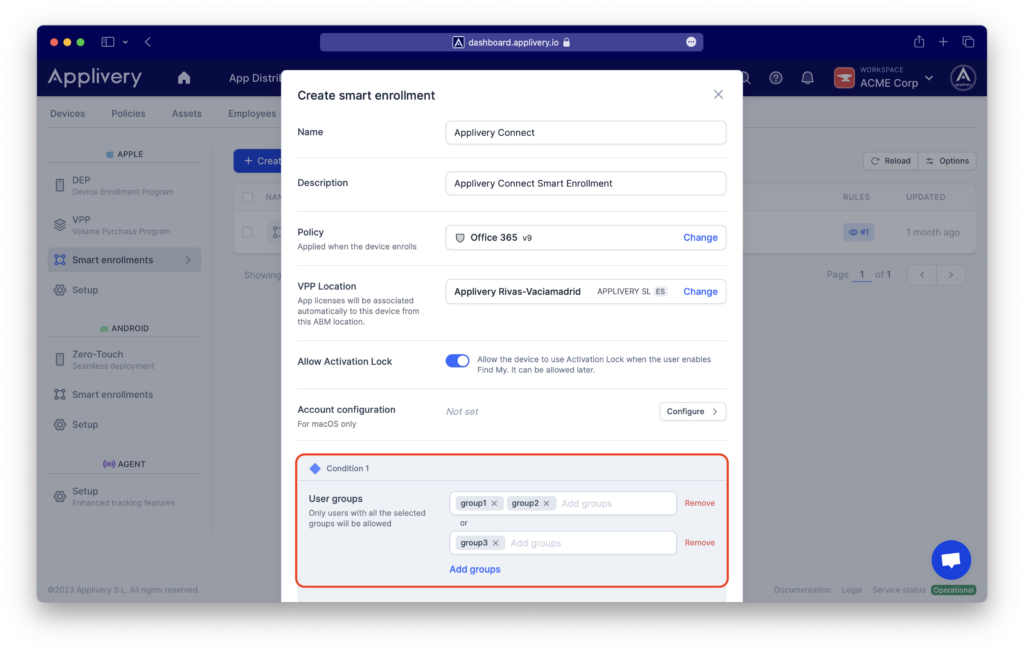
Task: Click Apple Setup gear icon
Action: [x=59, y=290]
